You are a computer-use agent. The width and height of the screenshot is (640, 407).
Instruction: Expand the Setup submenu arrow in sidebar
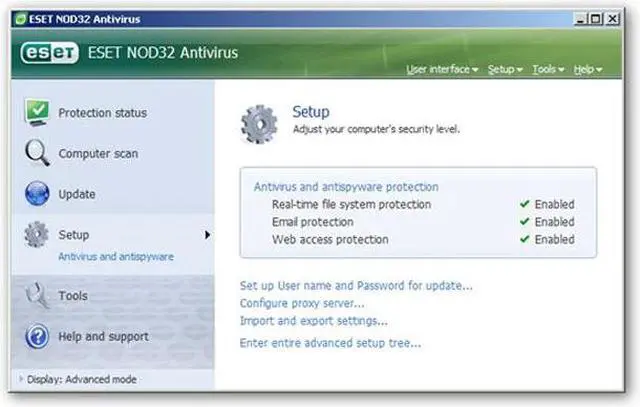[x=208, y=235]
